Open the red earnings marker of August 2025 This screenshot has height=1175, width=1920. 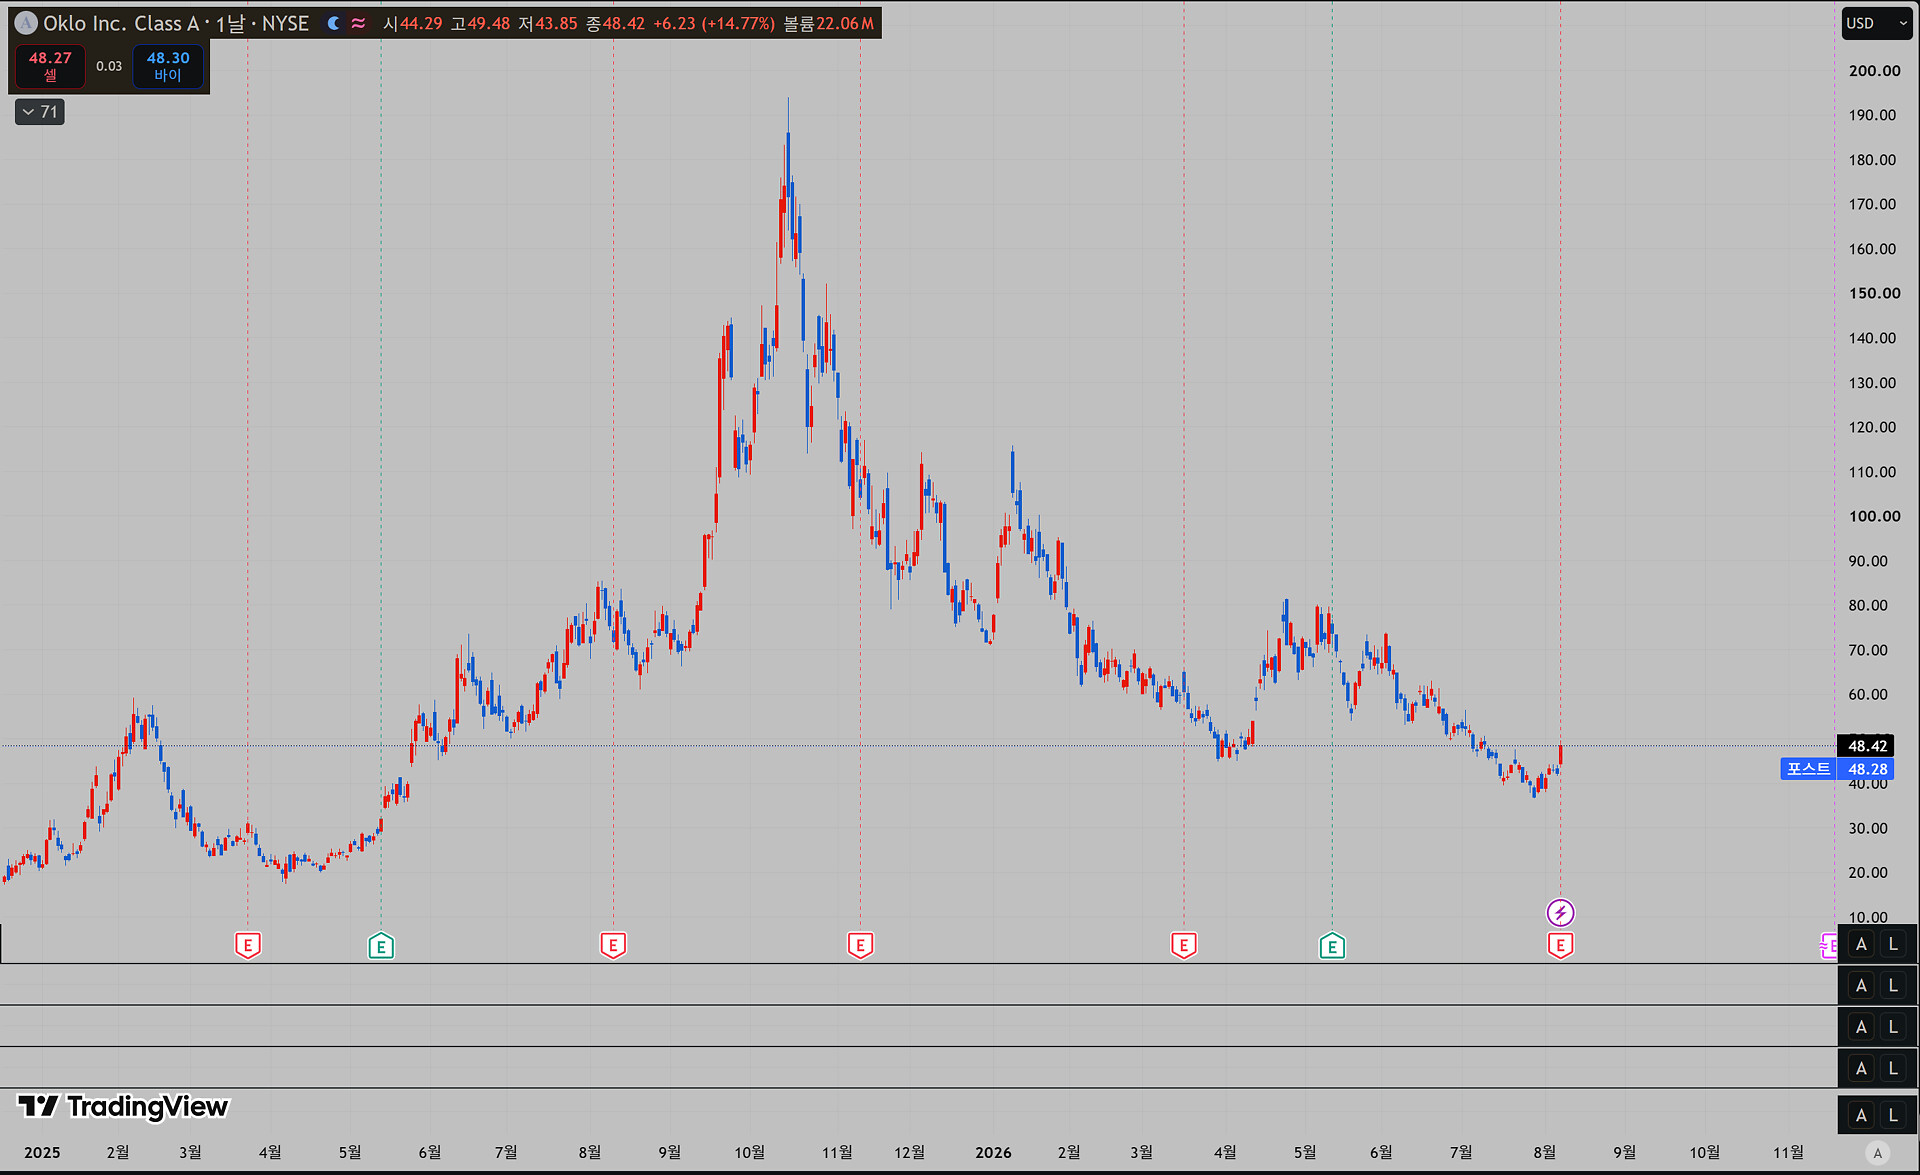(613, 945)
